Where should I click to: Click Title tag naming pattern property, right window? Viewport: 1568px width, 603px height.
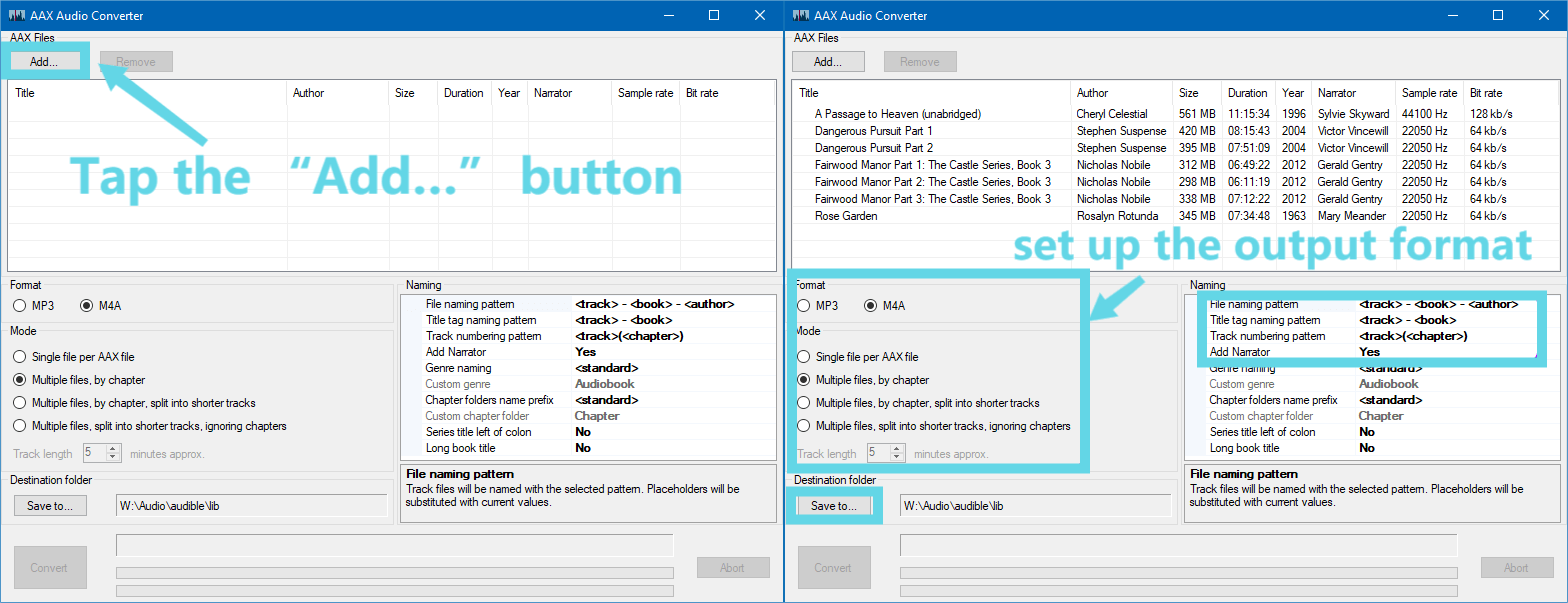(1371, 320)
